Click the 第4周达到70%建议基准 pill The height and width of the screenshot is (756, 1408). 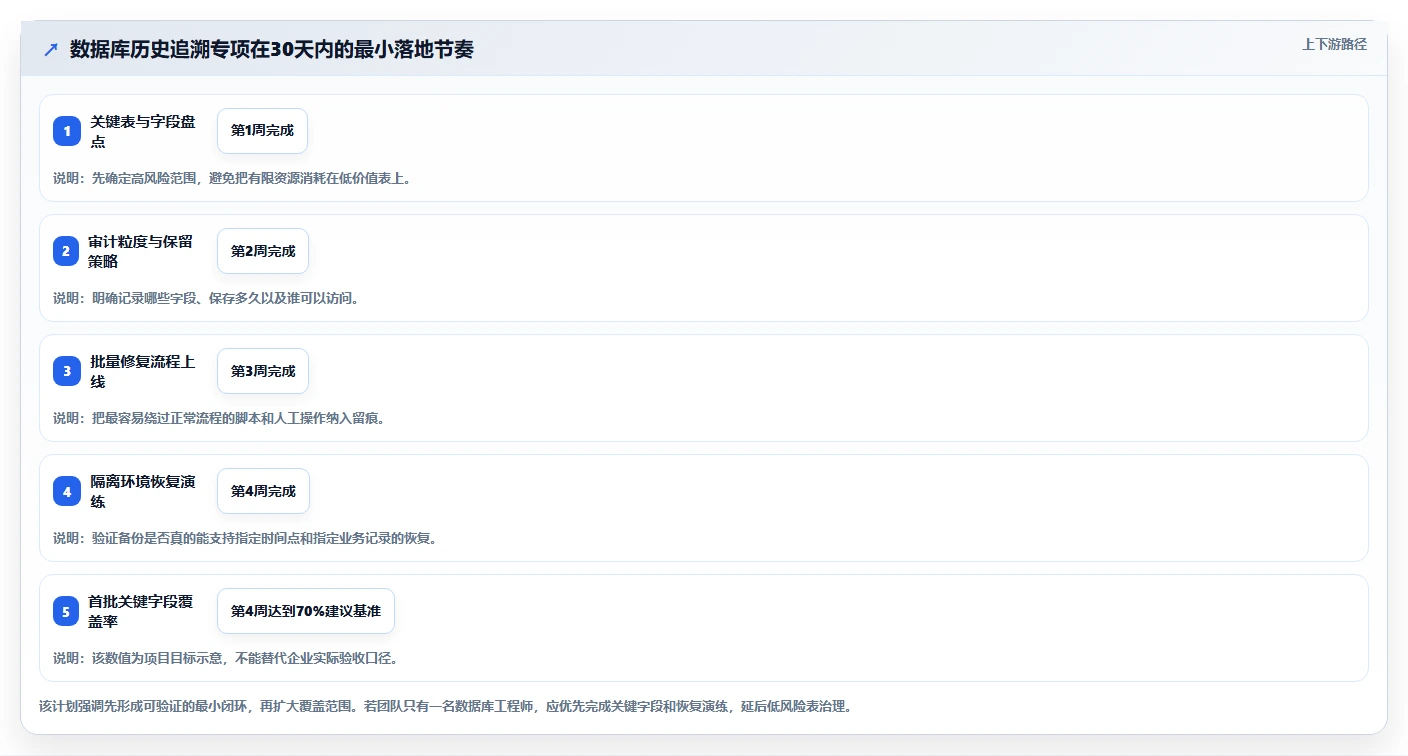pos(306,611)
